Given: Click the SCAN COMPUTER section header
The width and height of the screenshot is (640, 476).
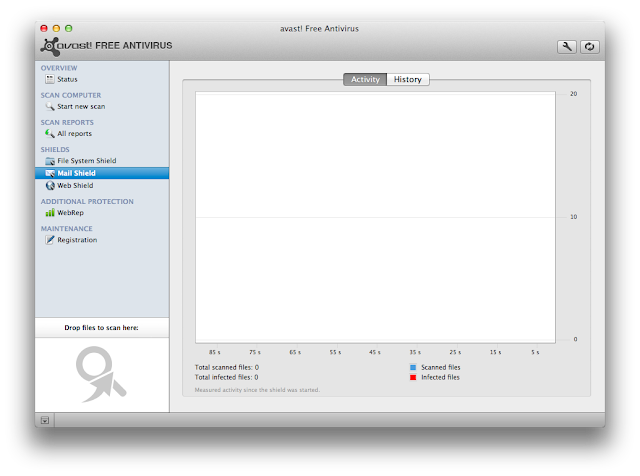Looking at the screenshot, I should pos(71,95).
